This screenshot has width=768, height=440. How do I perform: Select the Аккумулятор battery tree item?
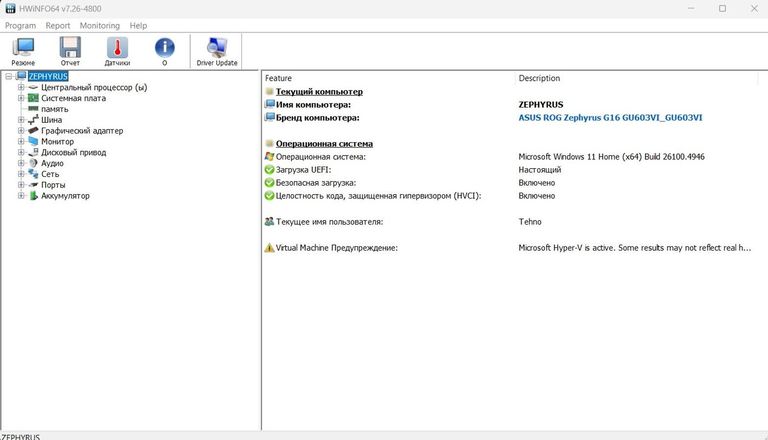pos(65,196)
